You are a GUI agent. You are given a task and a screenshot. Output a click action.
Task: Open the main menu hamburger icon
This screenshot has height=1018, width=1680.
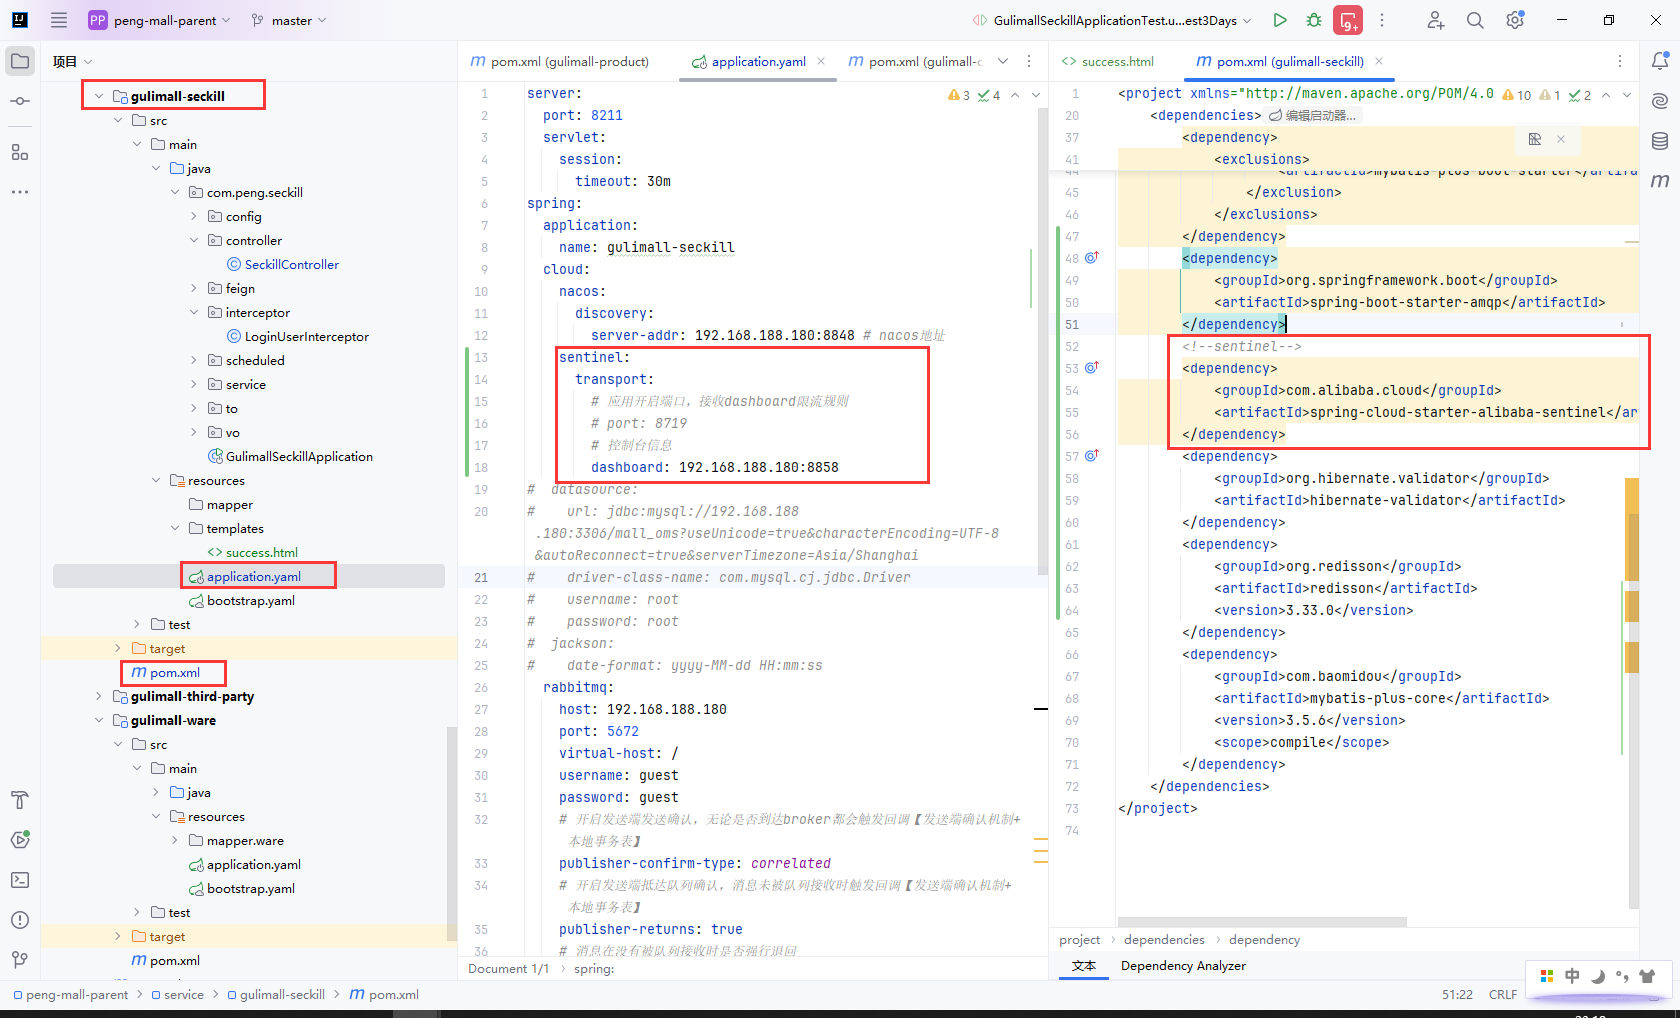[59, 20]
